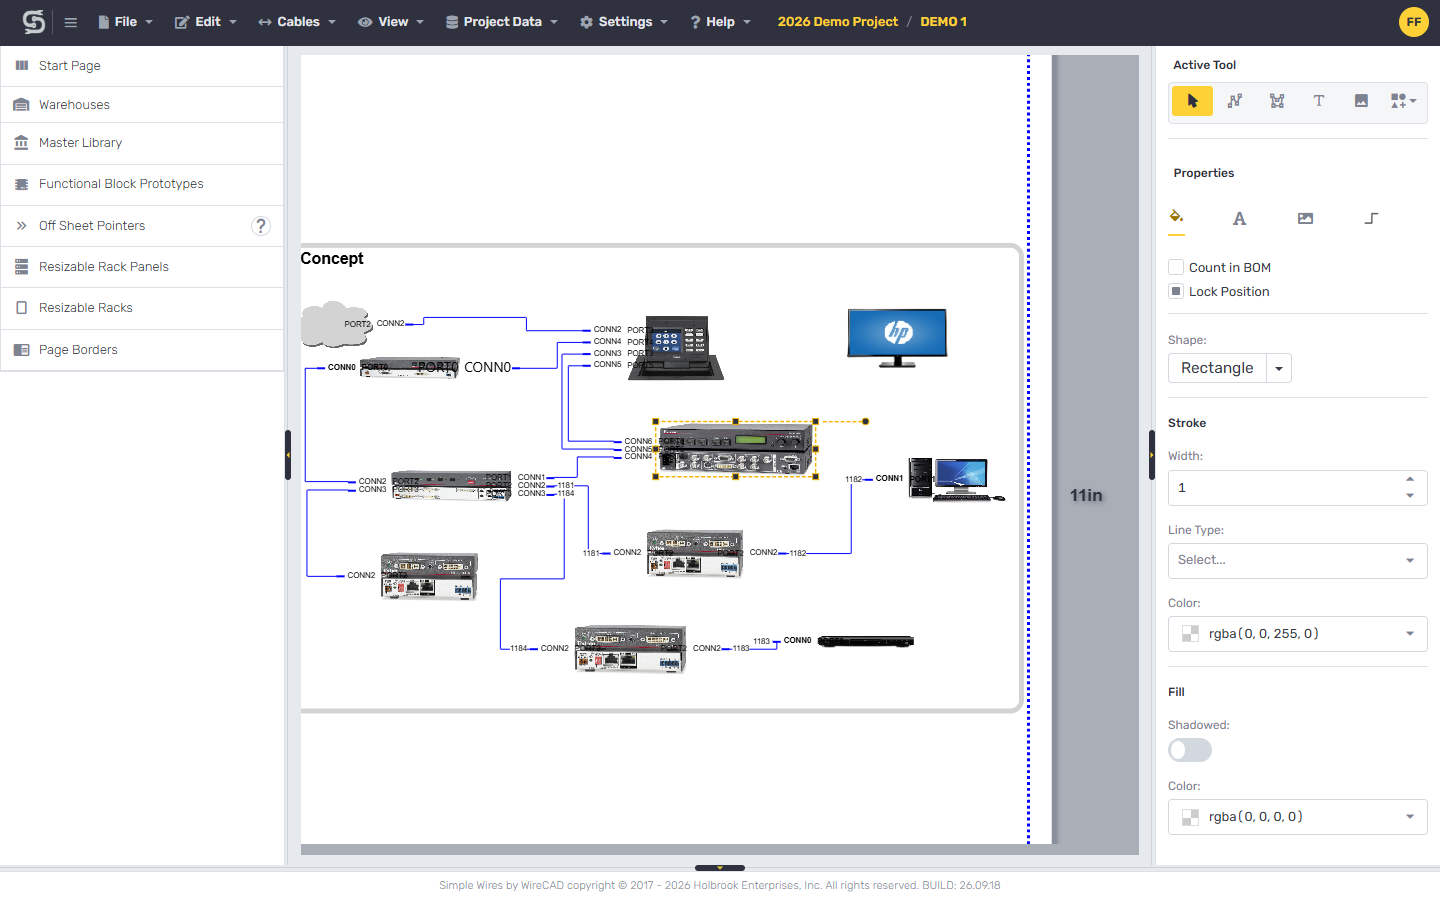
Task: Open the DEMO 1 breadcrumb link
Action: (943, 22)
